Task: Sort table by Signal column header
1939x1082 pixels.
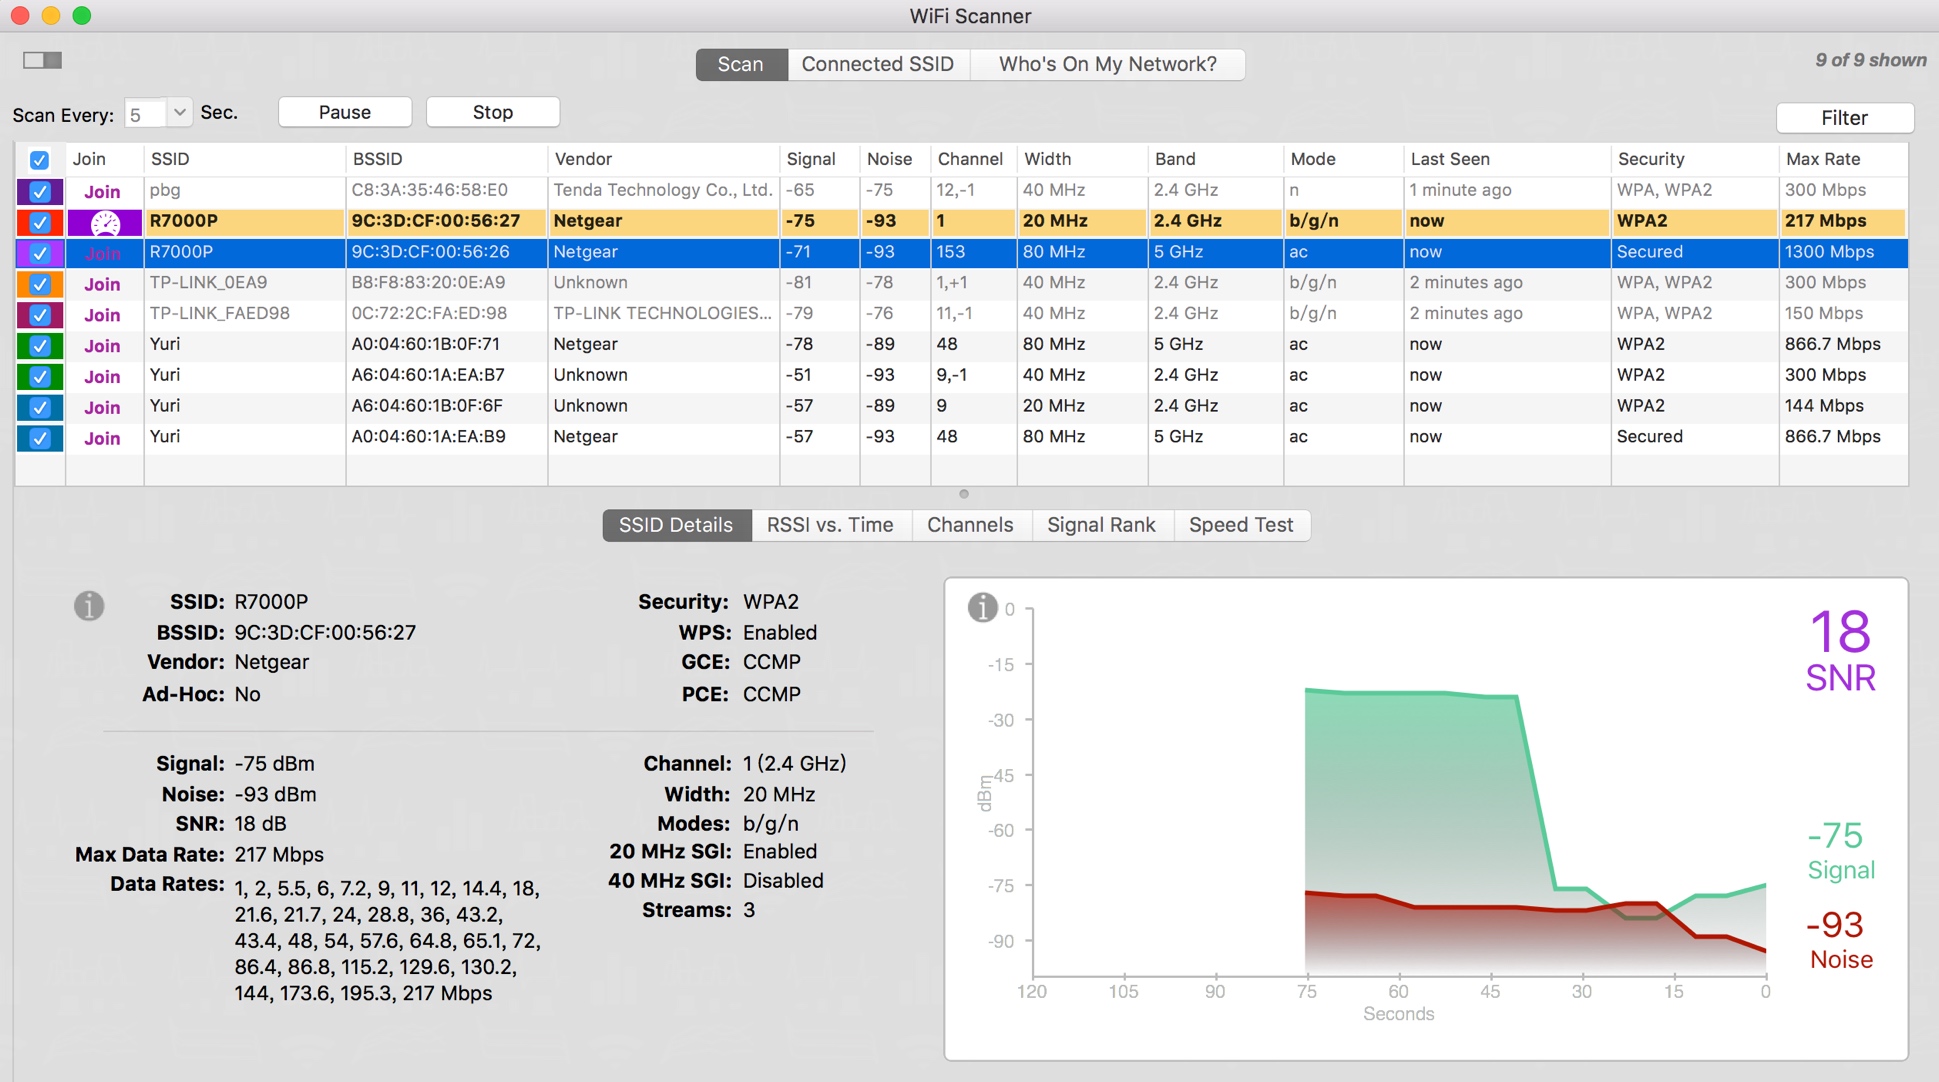Action: (x=810, y=159)
